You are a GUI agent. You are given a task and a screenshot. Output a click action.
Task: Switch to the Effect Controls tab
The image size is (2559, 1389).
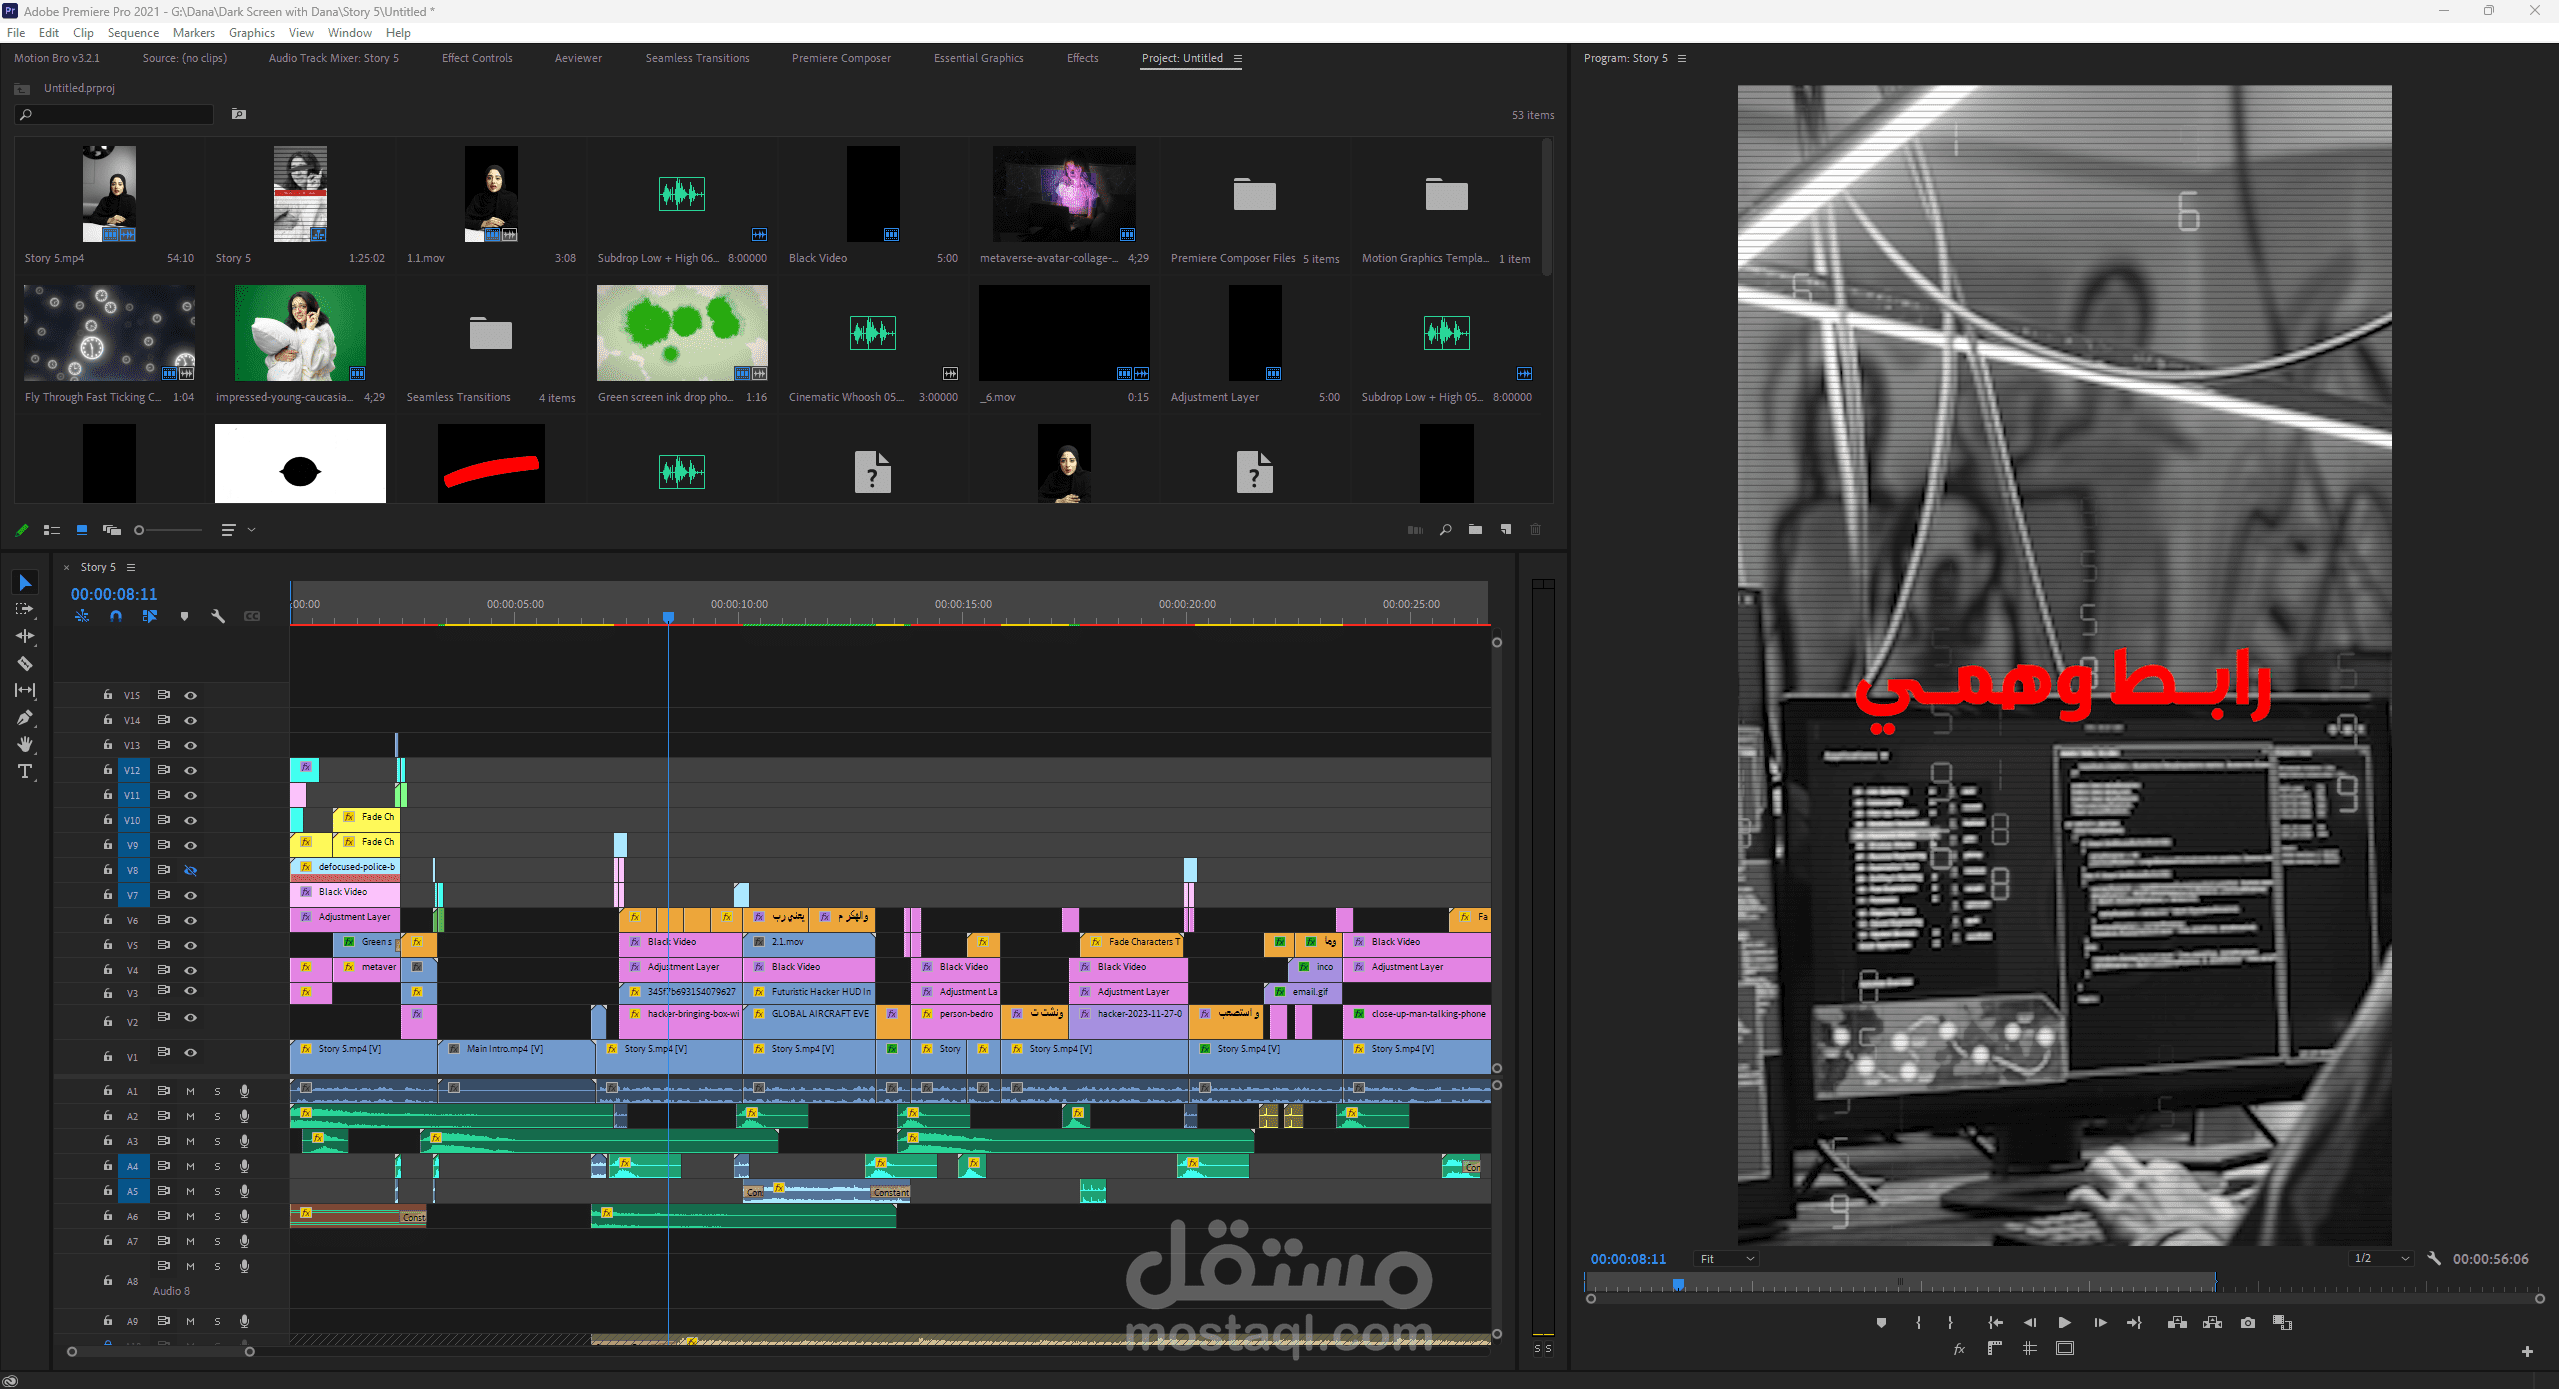click(x=477, y=58)
